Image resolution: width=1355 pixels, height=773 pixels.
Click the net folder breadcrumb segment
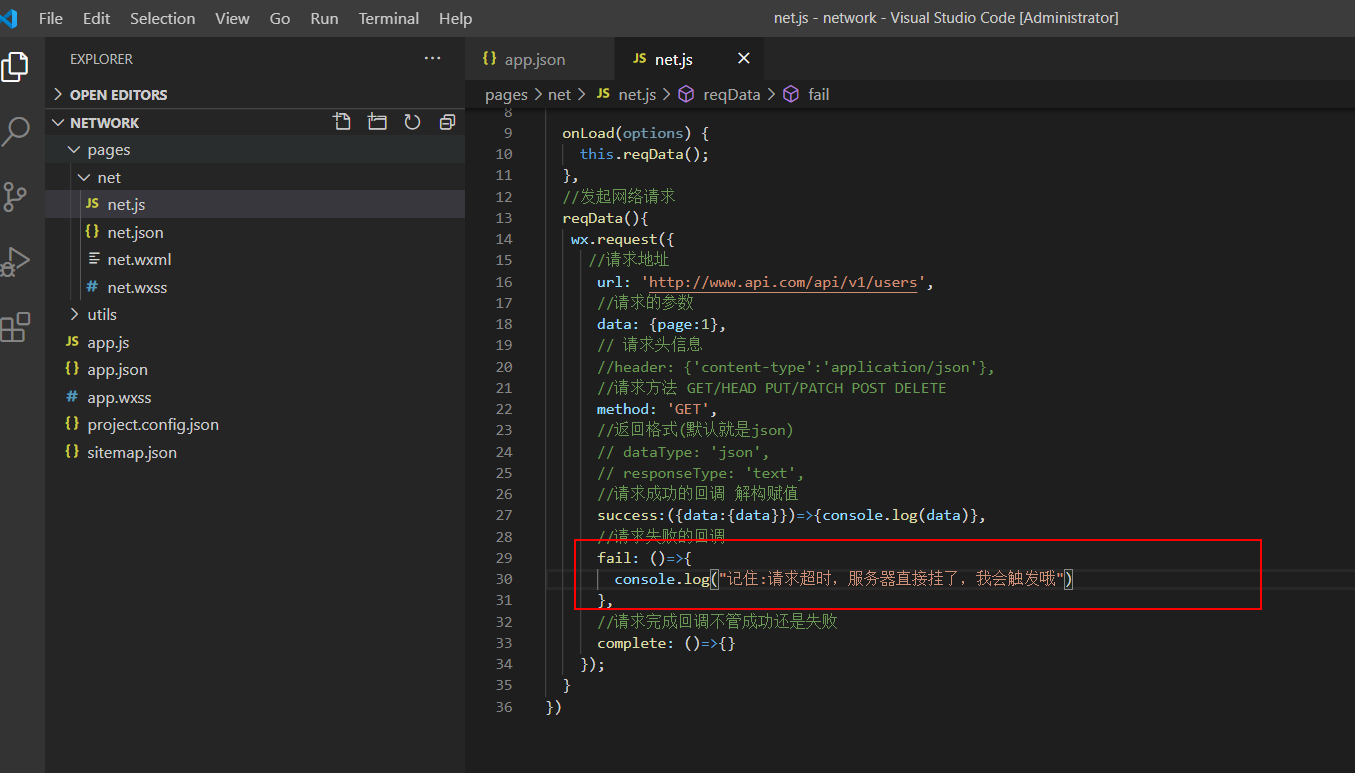(x=559, y=94)
